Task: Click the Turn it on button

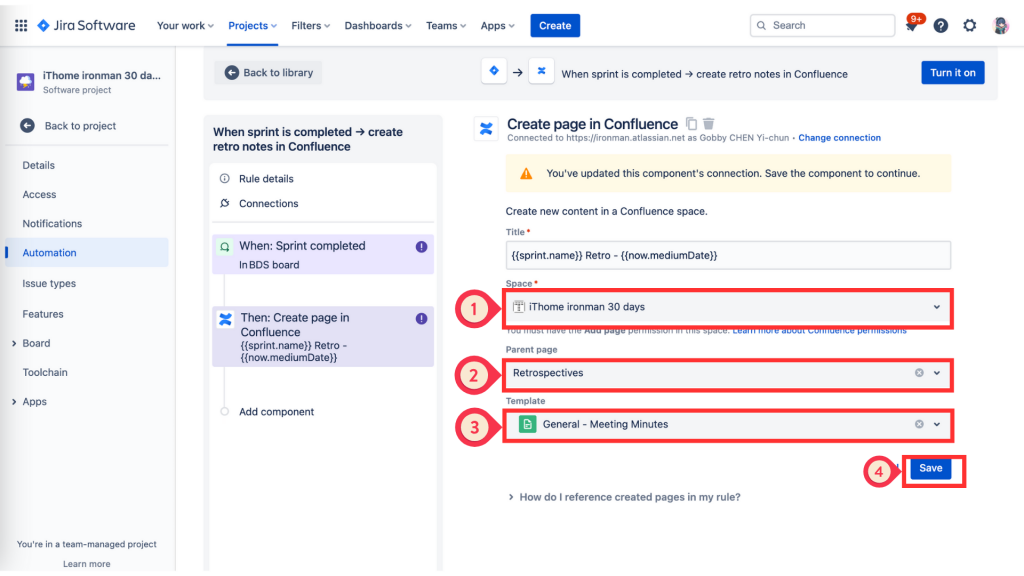Action: tap(953, 72)
